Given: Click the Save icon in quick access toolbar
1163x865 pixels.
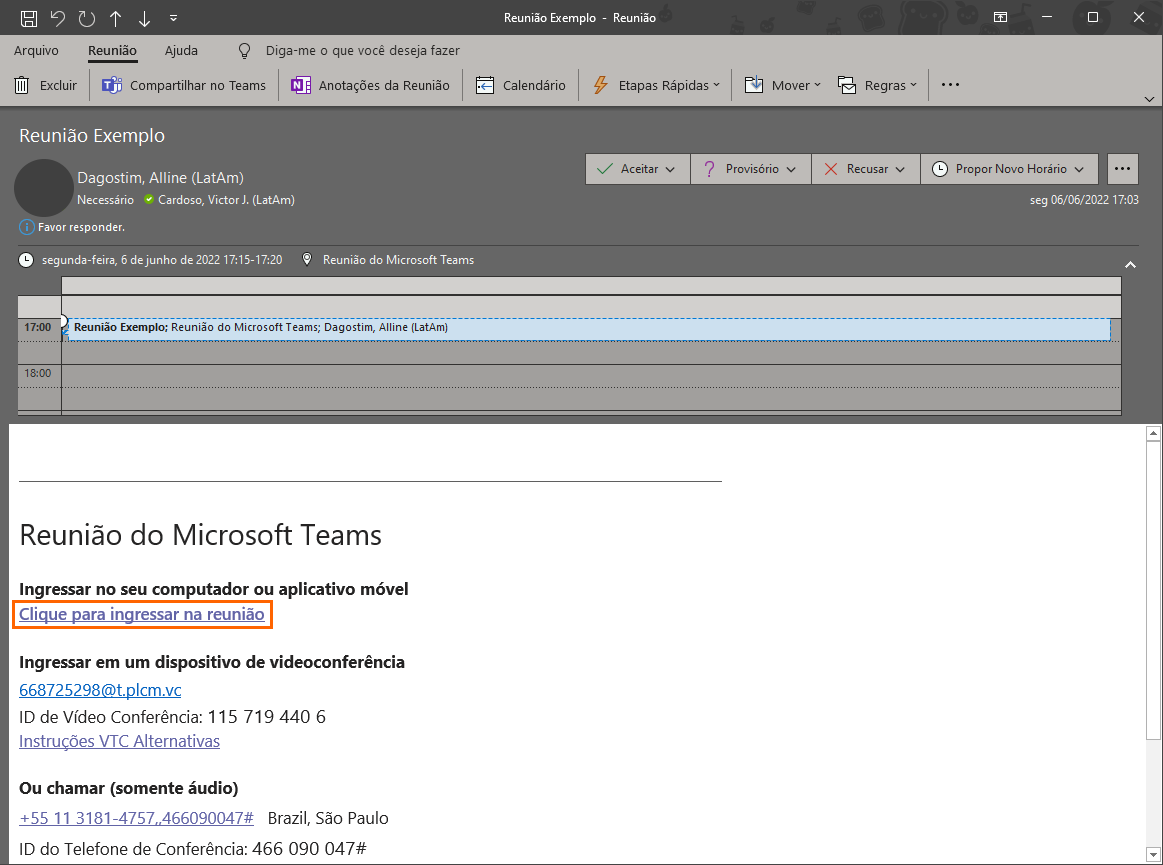Looking at the screenshot, I should 29,18.
